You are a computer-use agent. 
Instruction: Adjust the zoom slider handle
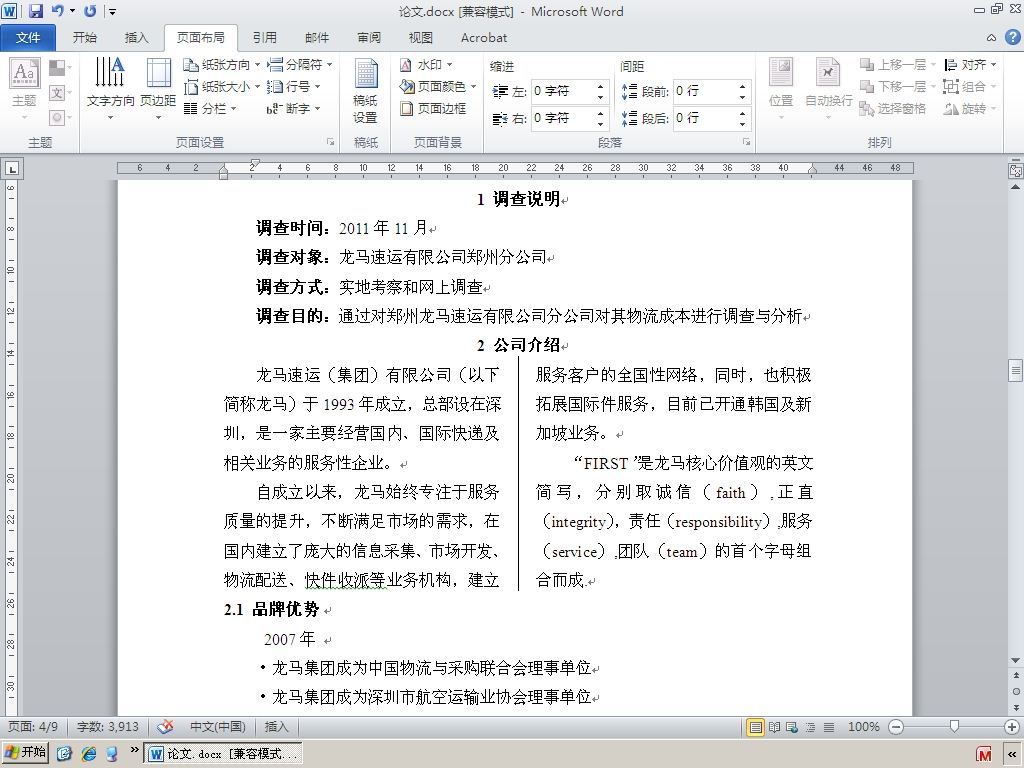coord(954,726)
